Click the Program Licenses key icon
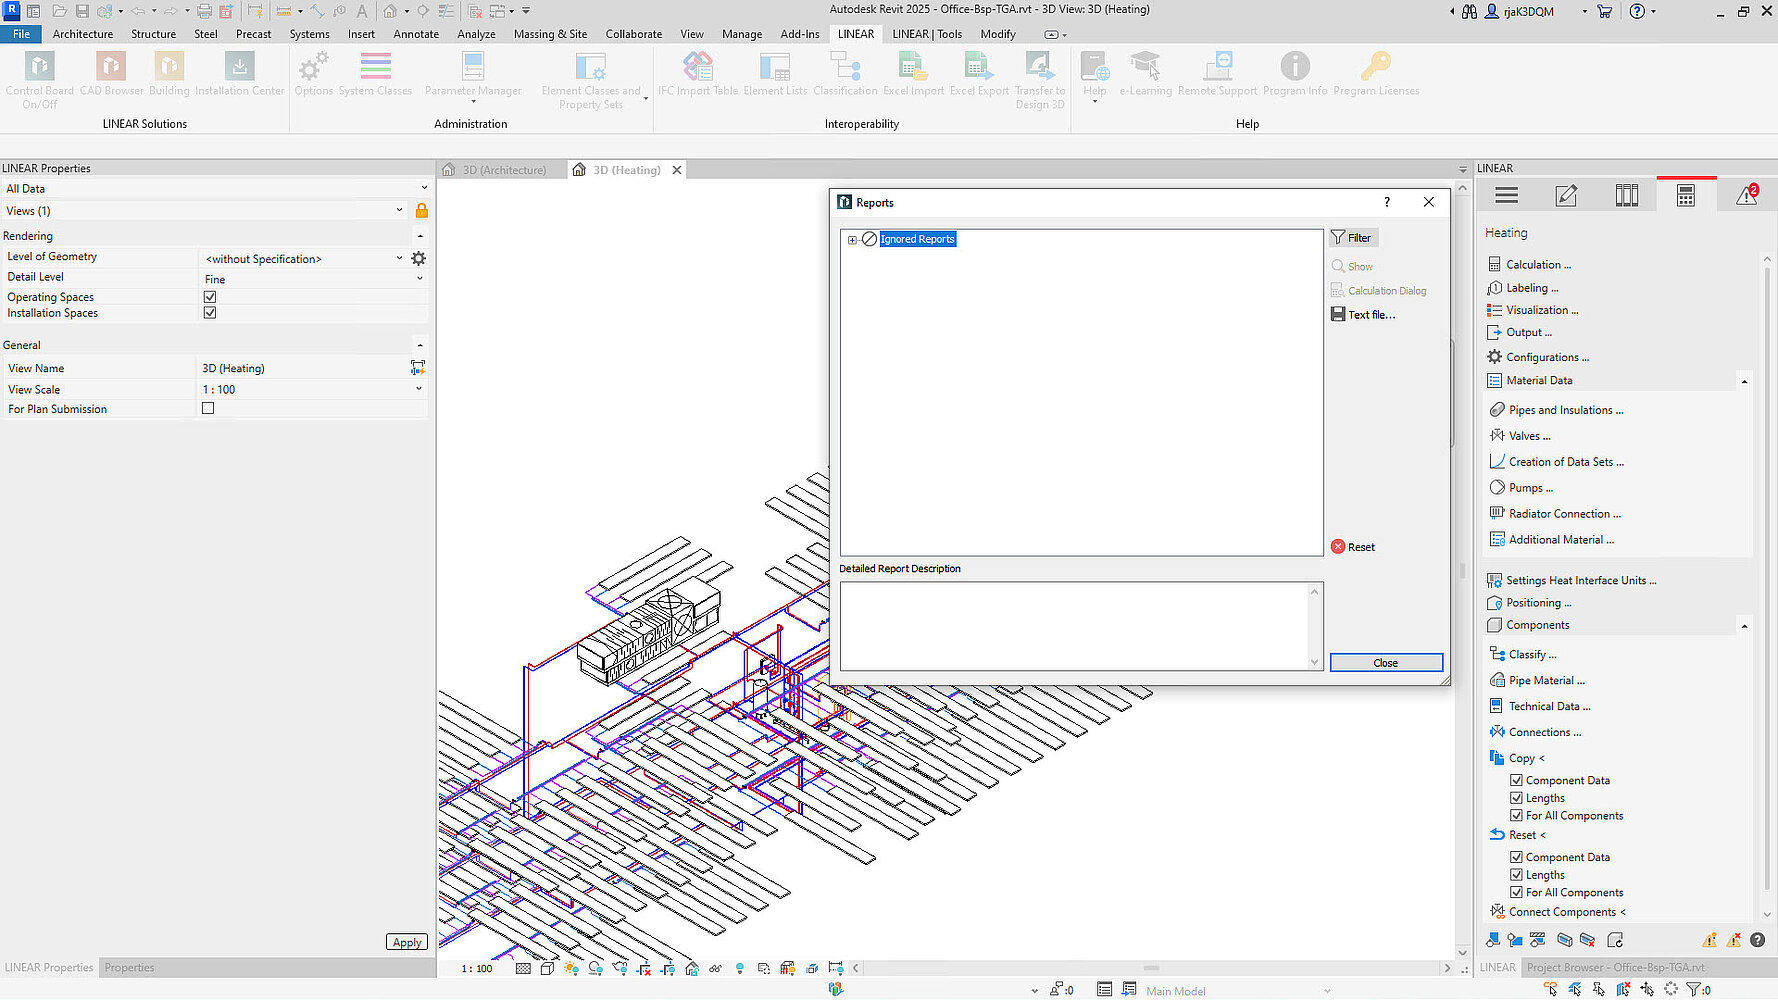 (x=1376, y=67)
